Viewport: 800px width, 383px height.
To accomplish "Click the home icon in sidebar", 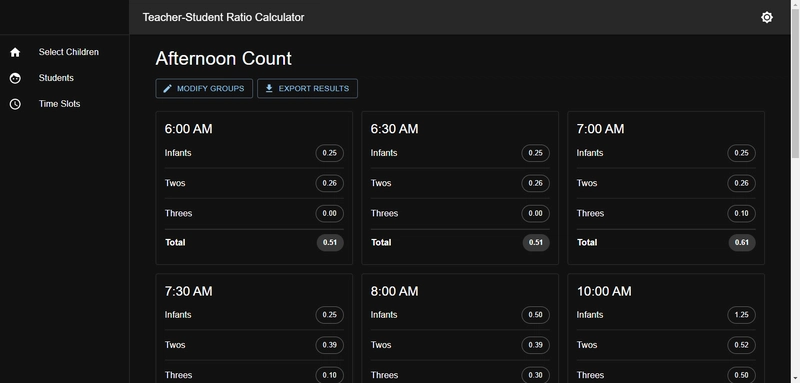I will 15,52.
